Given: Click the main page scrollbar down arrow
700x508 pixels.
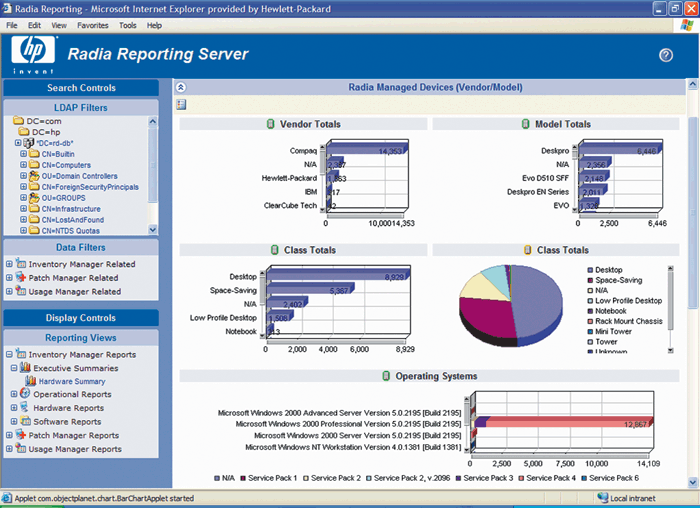Looking at the screenshot, I should [x=692, y=482].
